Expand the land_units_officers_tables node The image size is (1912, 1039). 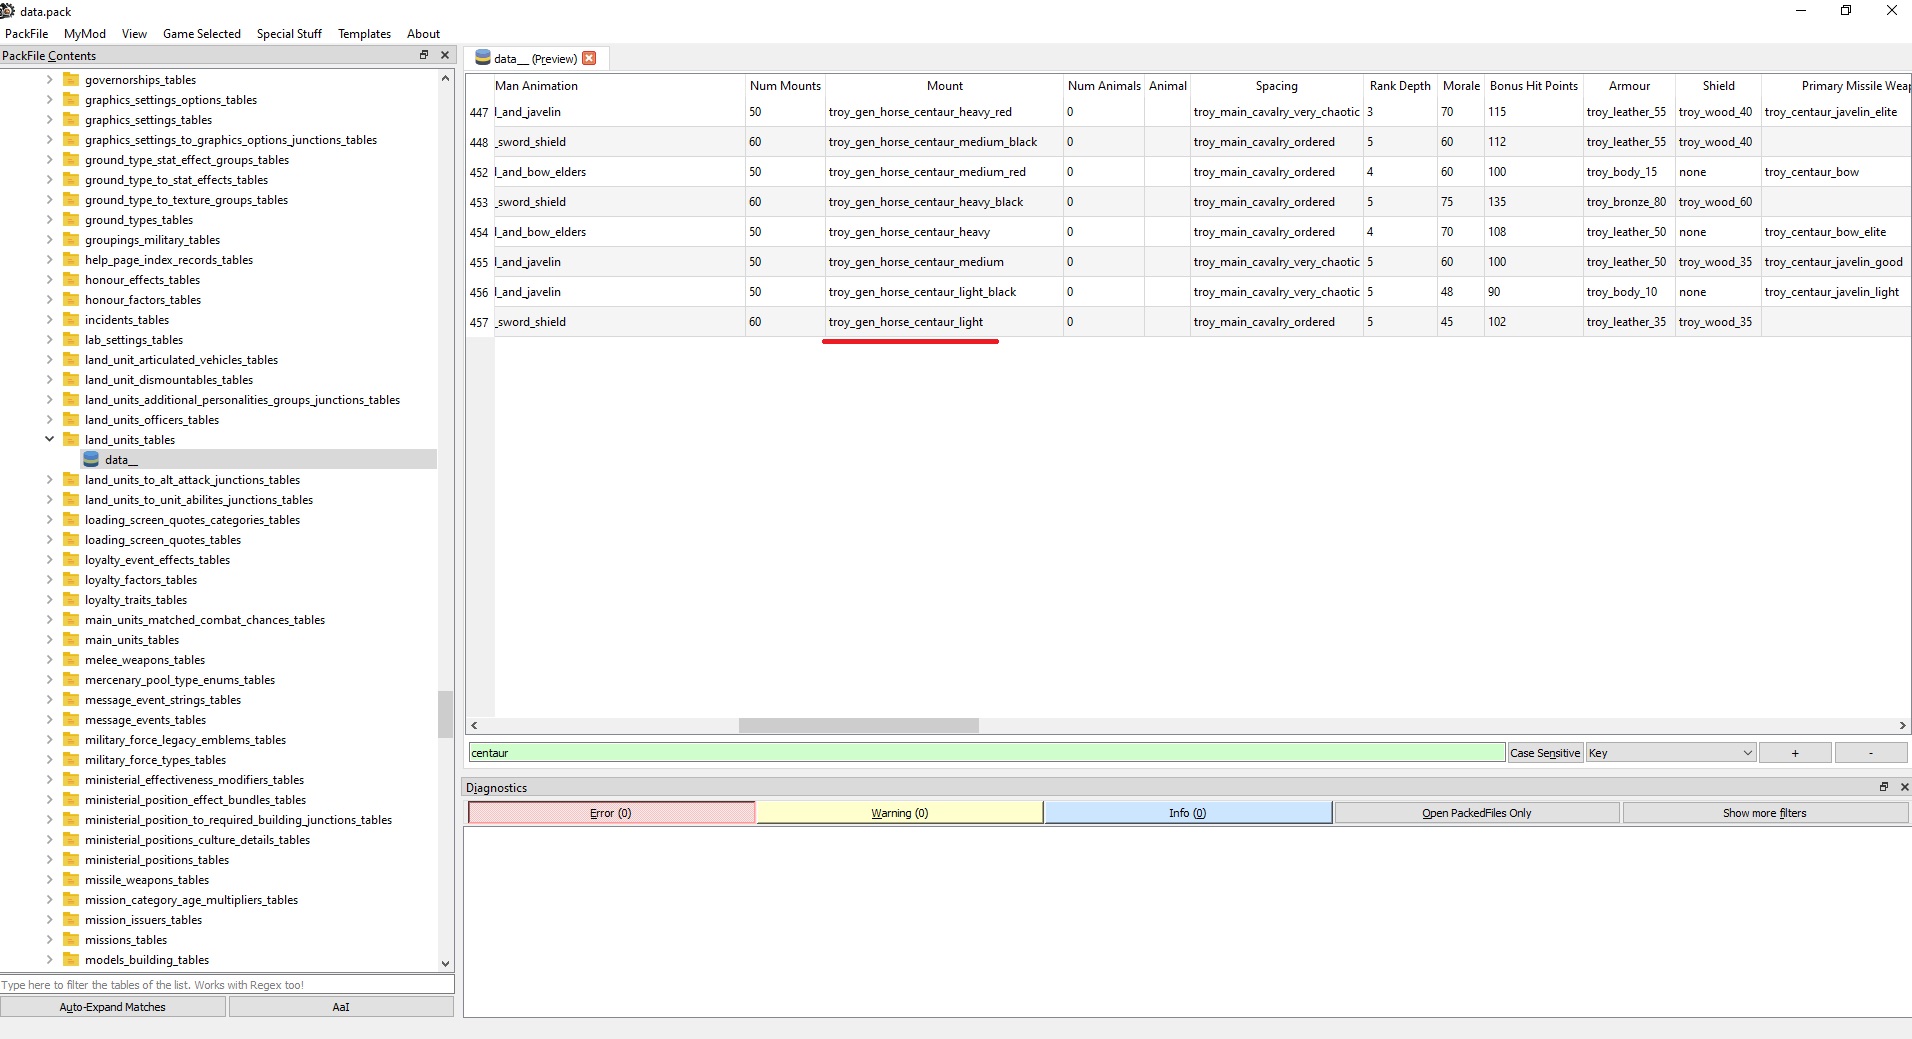tap(49, 419)
